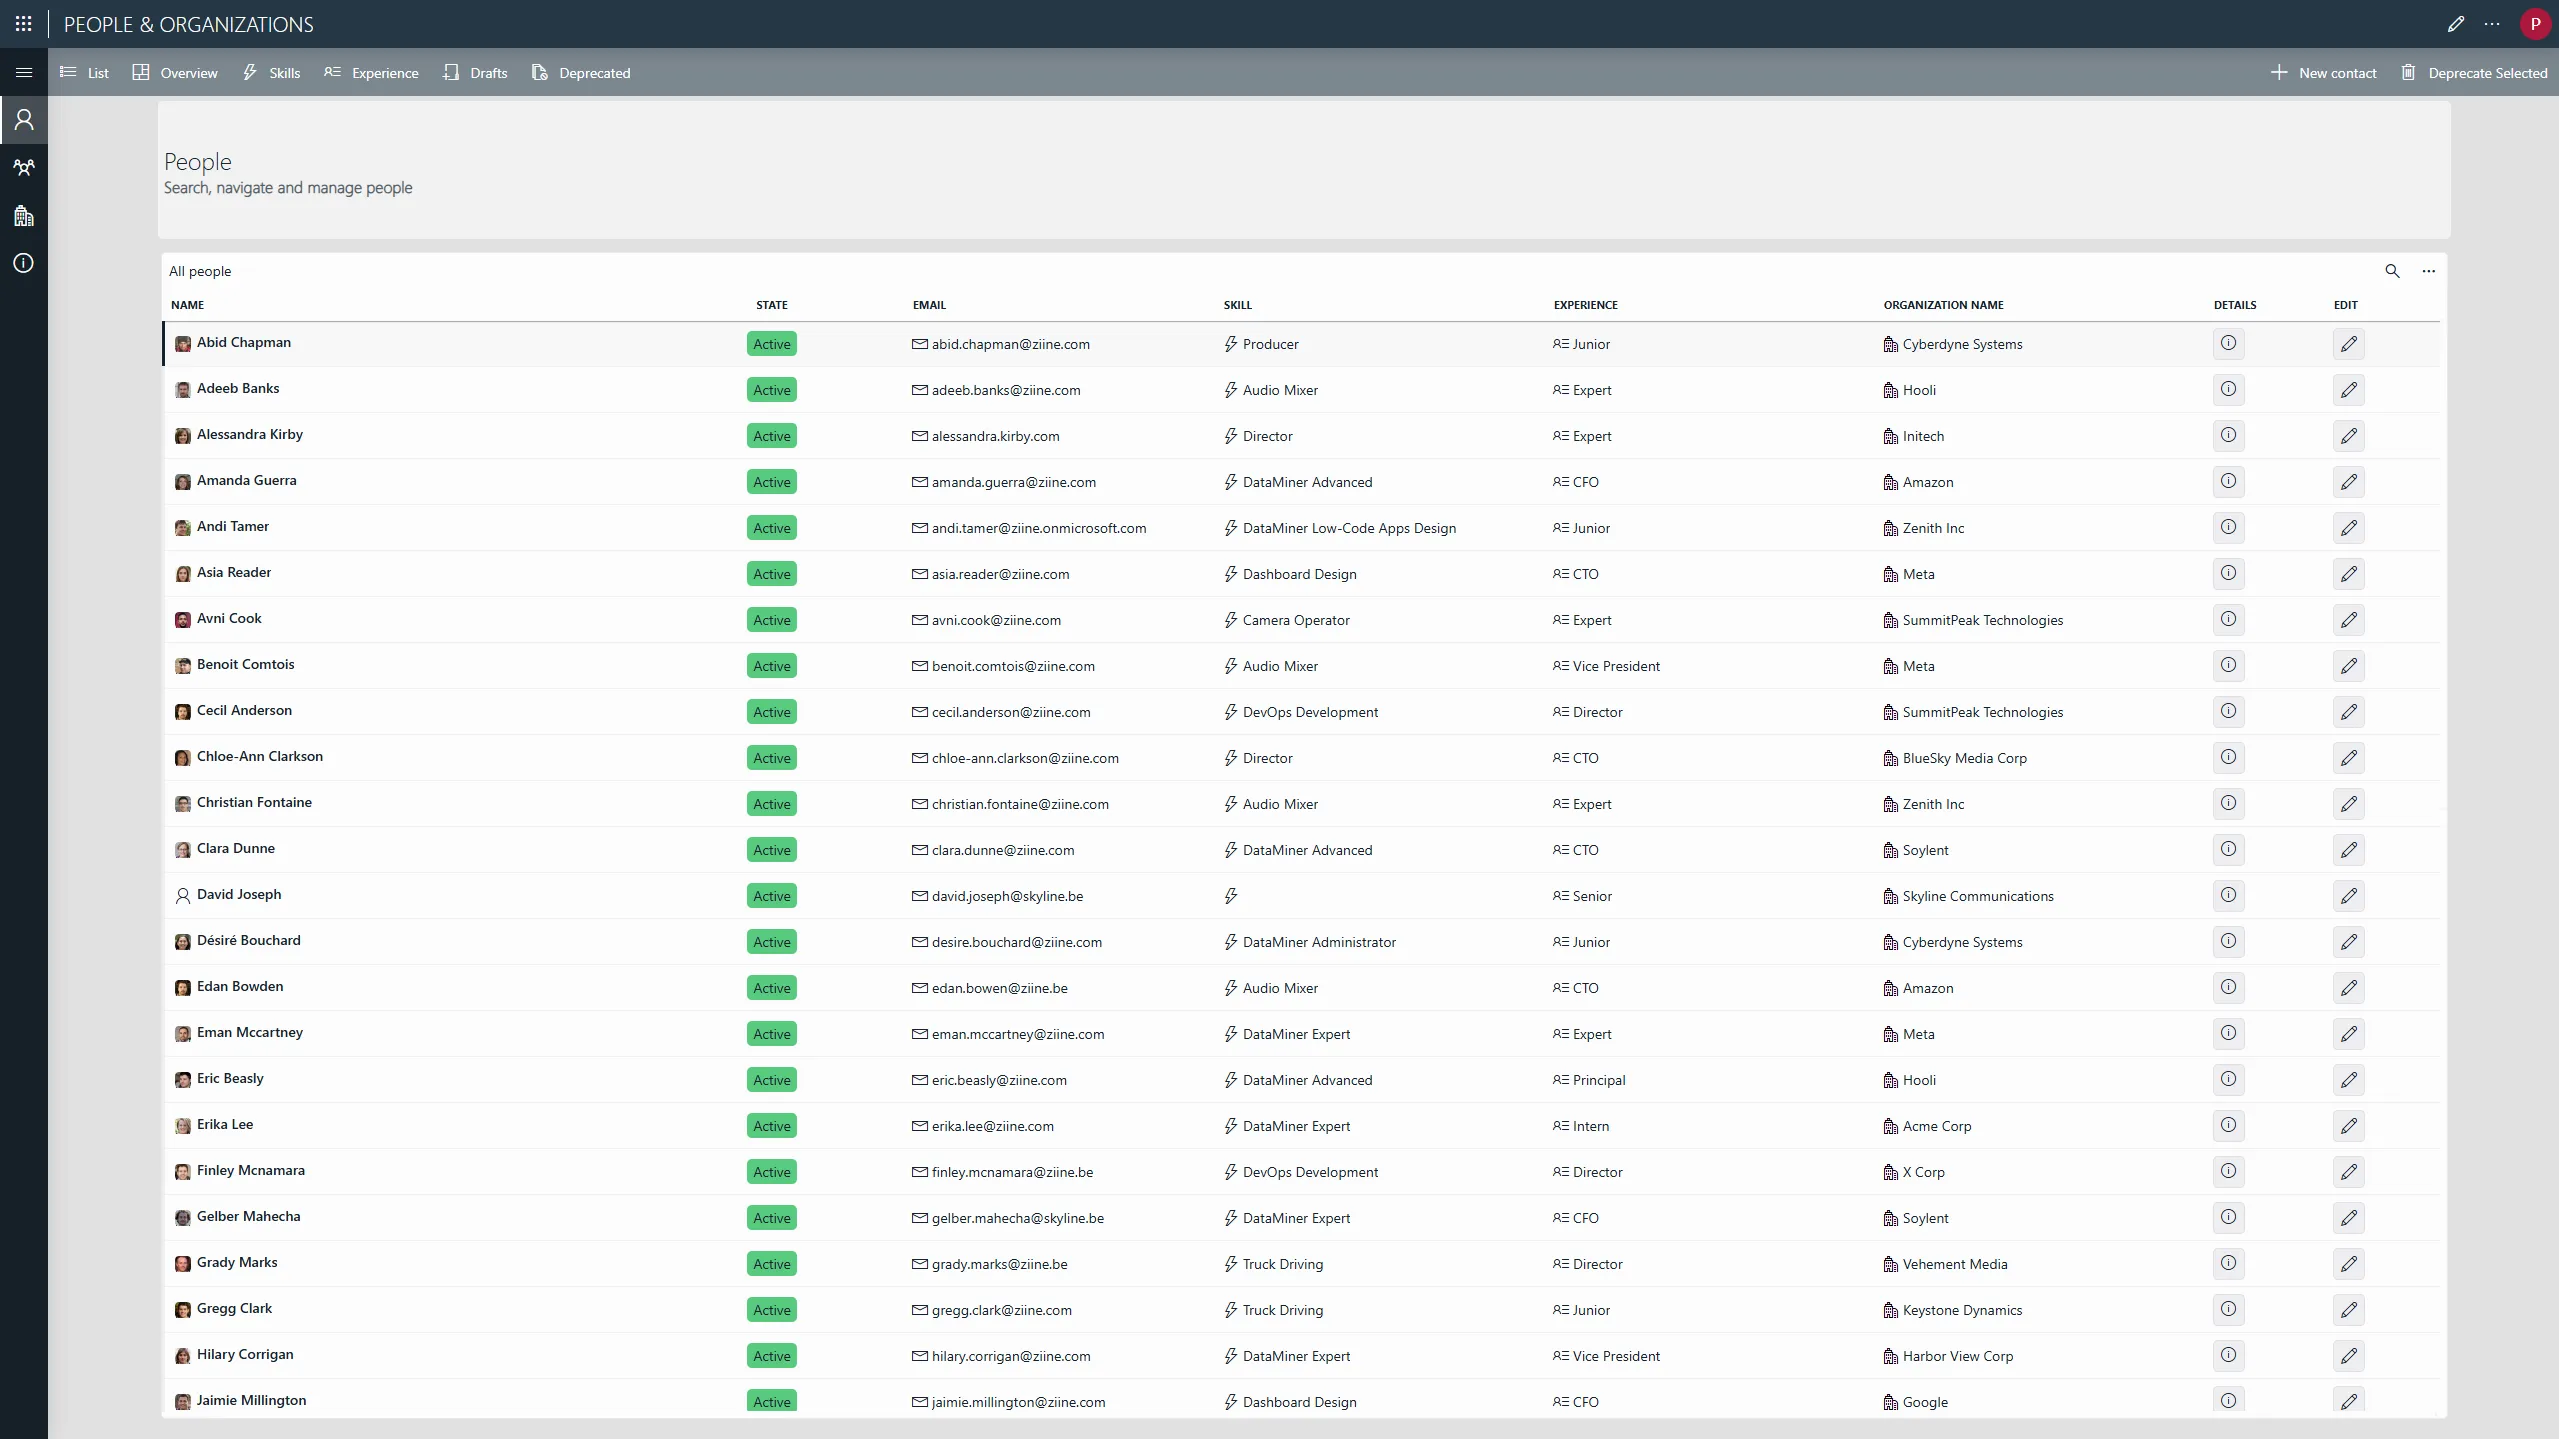2559x1439 pixels.
Task: Open the Teams group sidebar icon
Action: [x=24, y=168]
